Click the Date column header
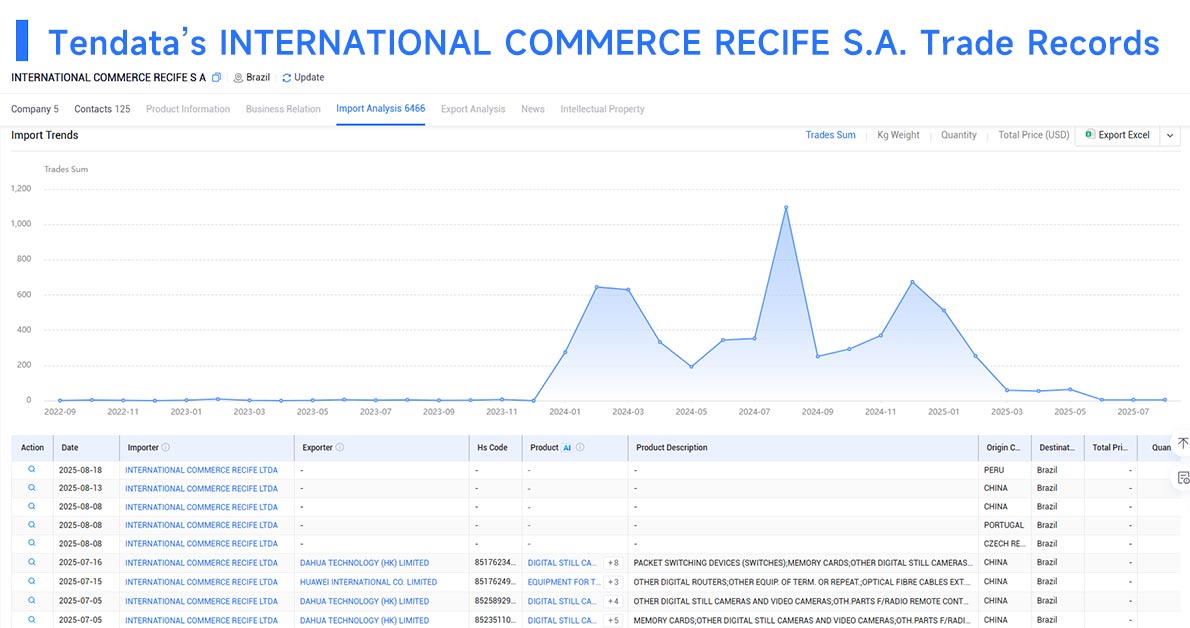This screenshot has height=628, width=1190. click(x=70, y=447)
